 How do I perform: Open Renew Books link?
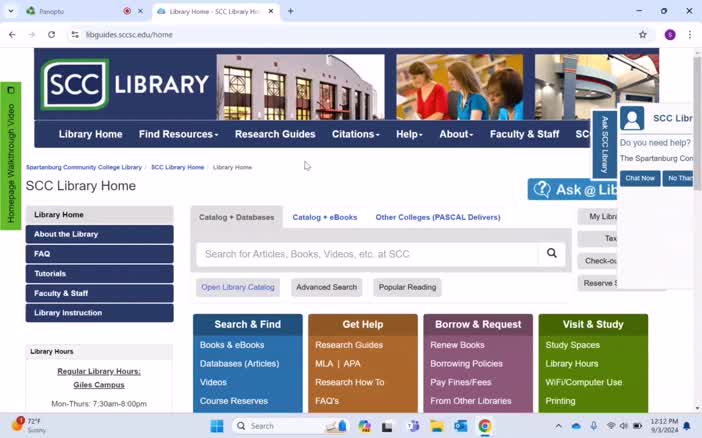click(x=457, y=345)
